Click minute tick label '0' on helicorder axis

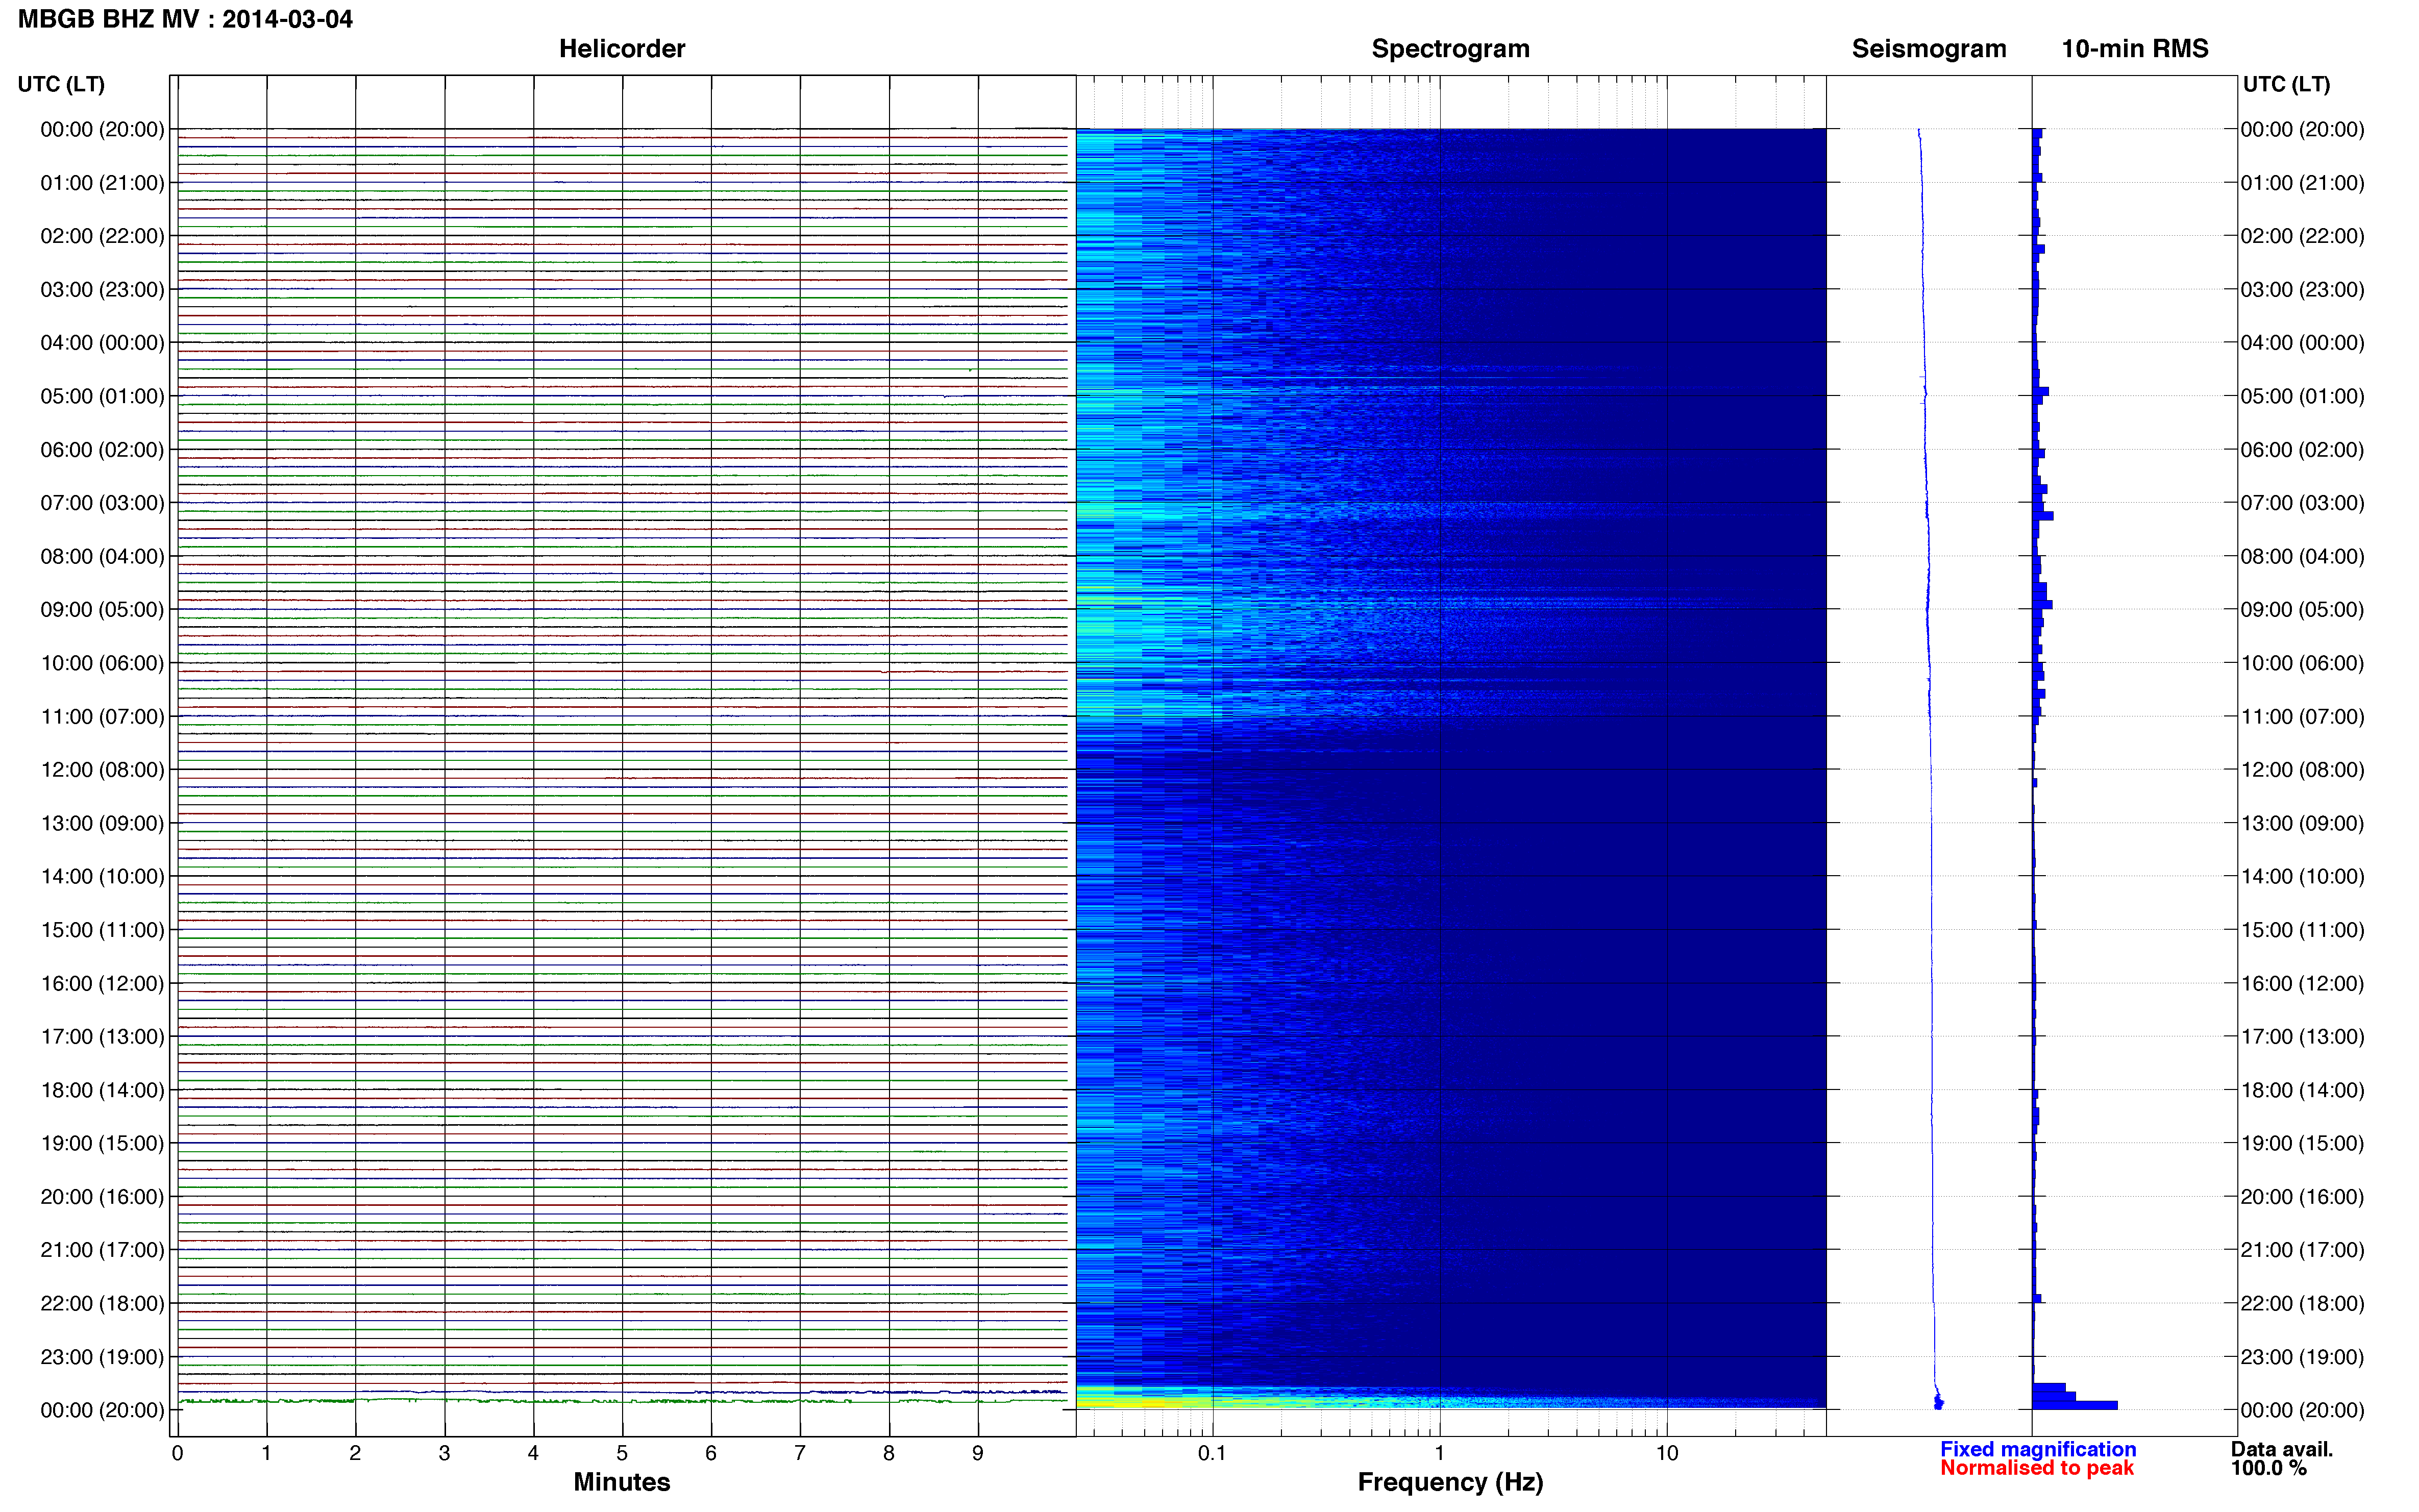tap(177, 1453)
